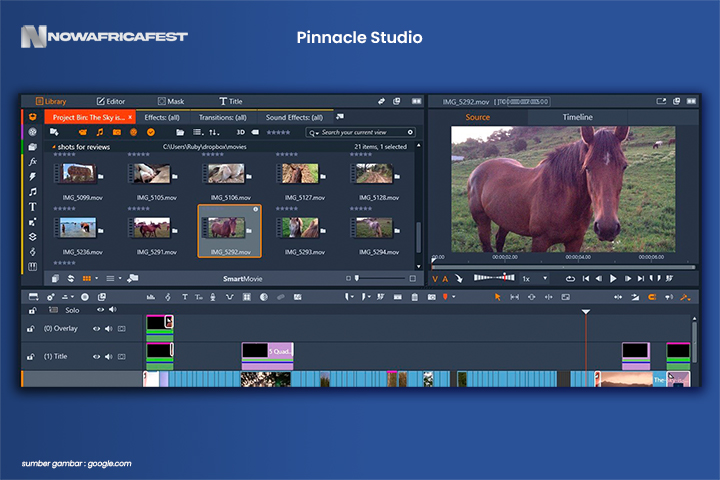Toggle the lock on (0) Overlay track
This screenshot has width=720, height=480.
tap(30, 329)
